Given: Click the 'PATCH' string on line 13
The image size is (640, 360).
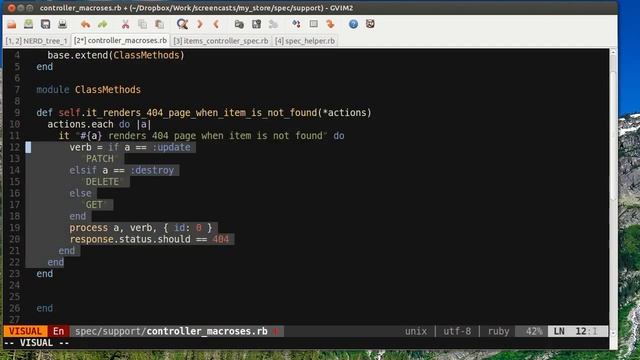Looking at the screenshot, I should 100,159.
